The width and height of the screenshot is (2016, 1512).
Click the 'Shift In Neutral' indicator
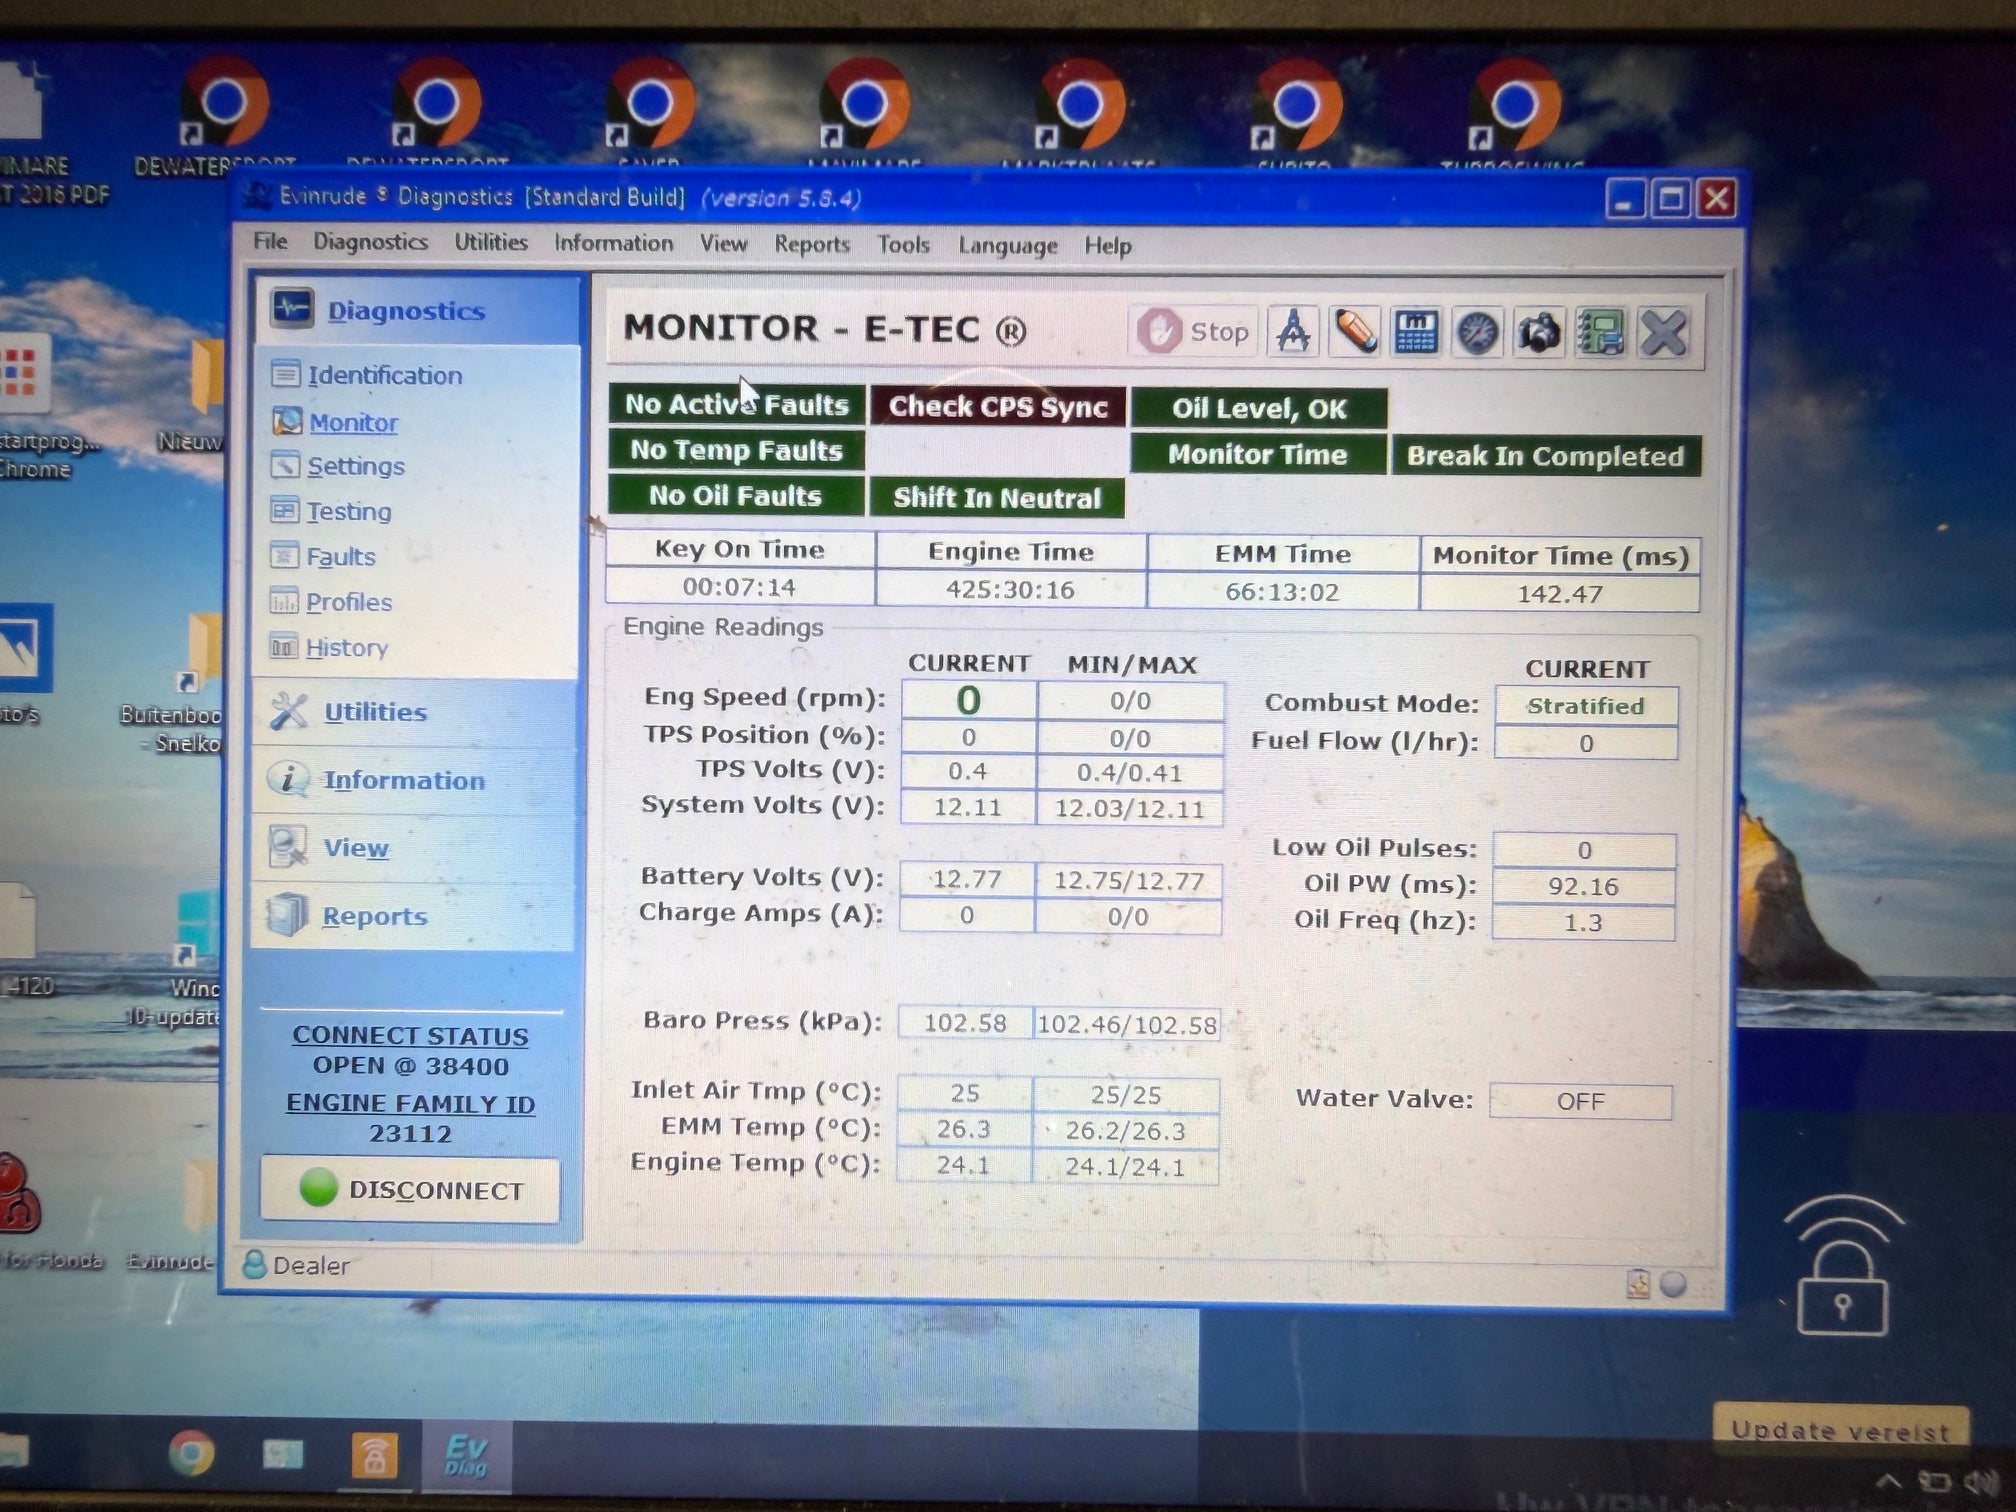coord(997,498)
